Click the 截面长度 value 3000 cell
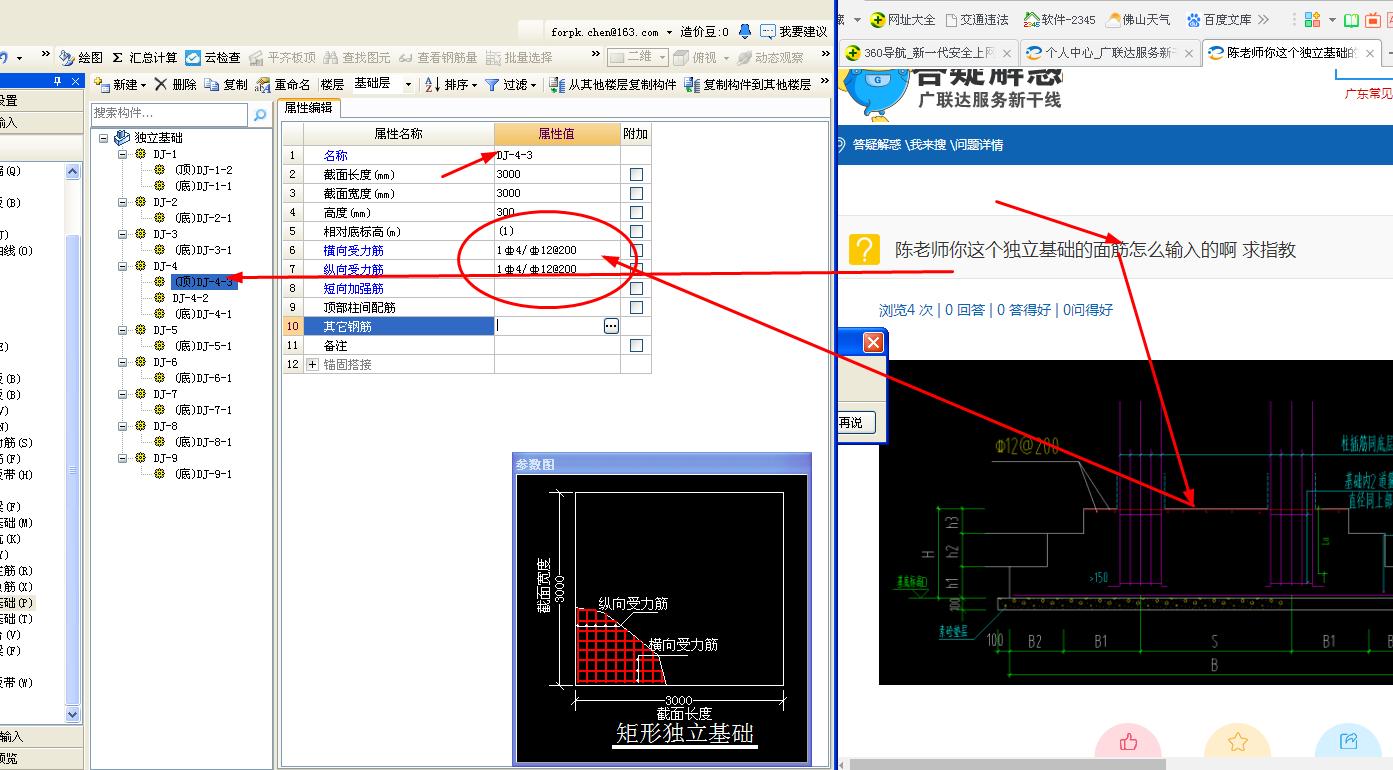The width and height of the screenshot is (1393, 770). [x=557, y=174]
